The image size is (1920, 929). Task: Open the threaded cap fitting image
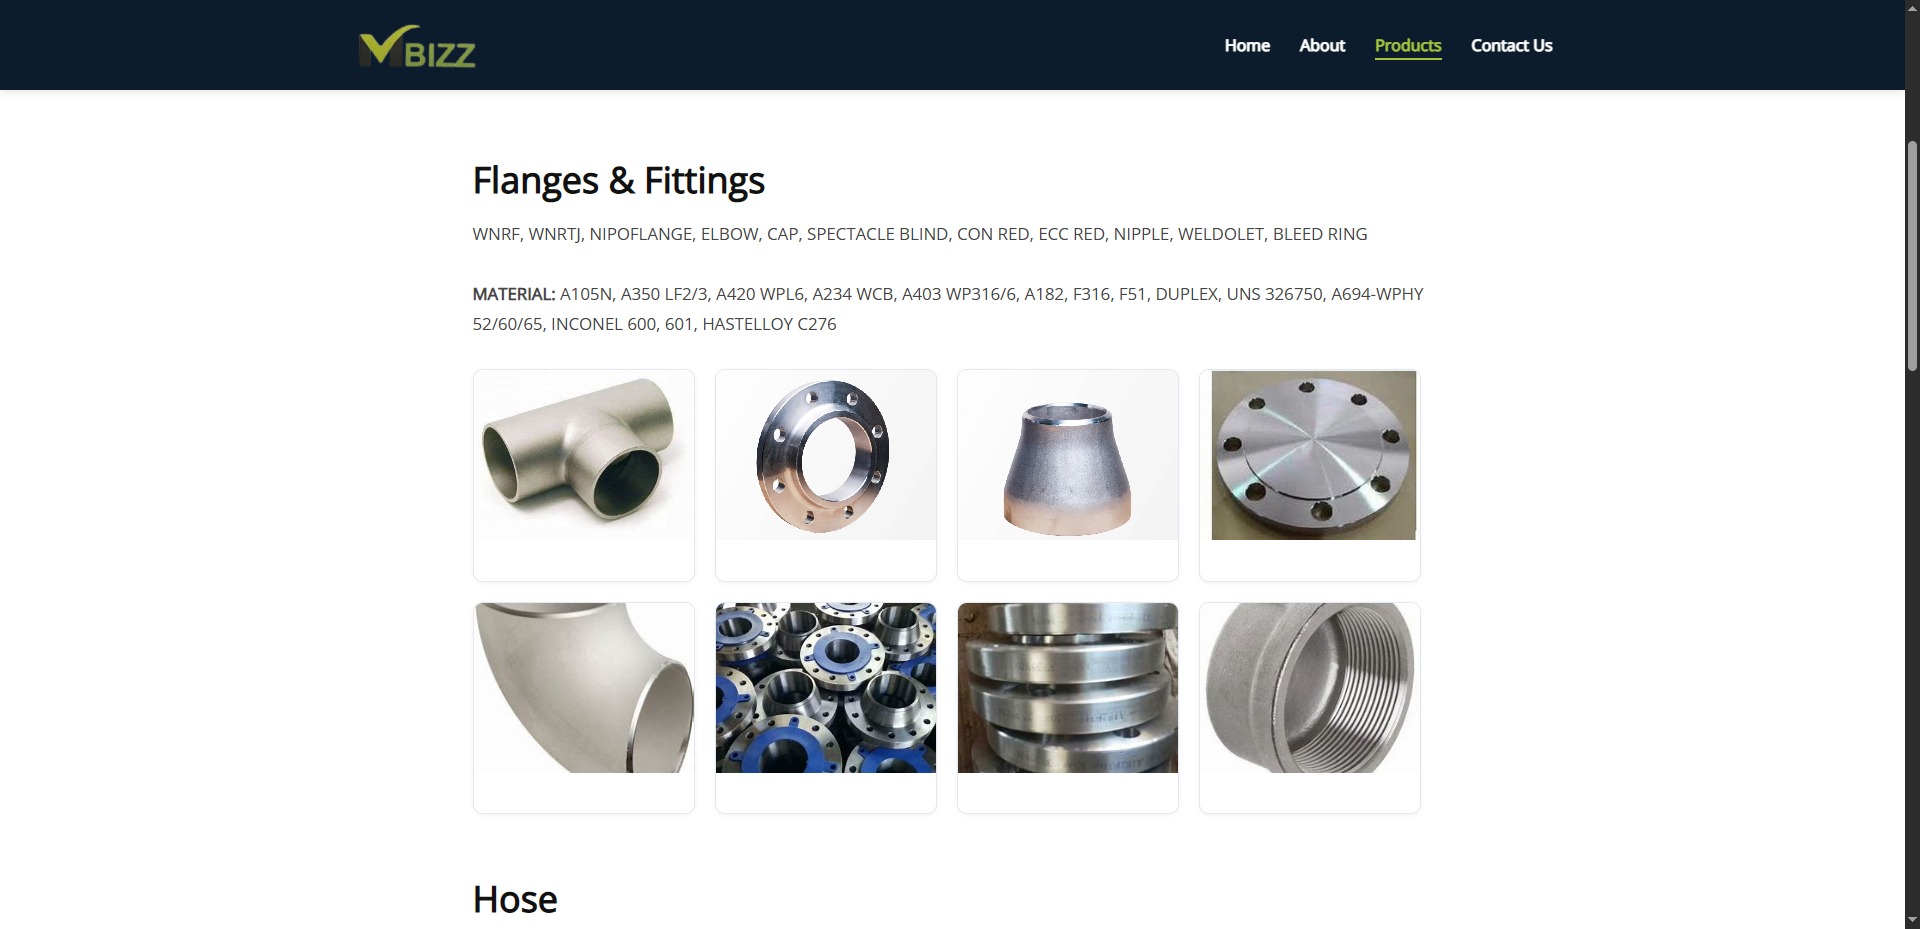tap(1310, 688)
